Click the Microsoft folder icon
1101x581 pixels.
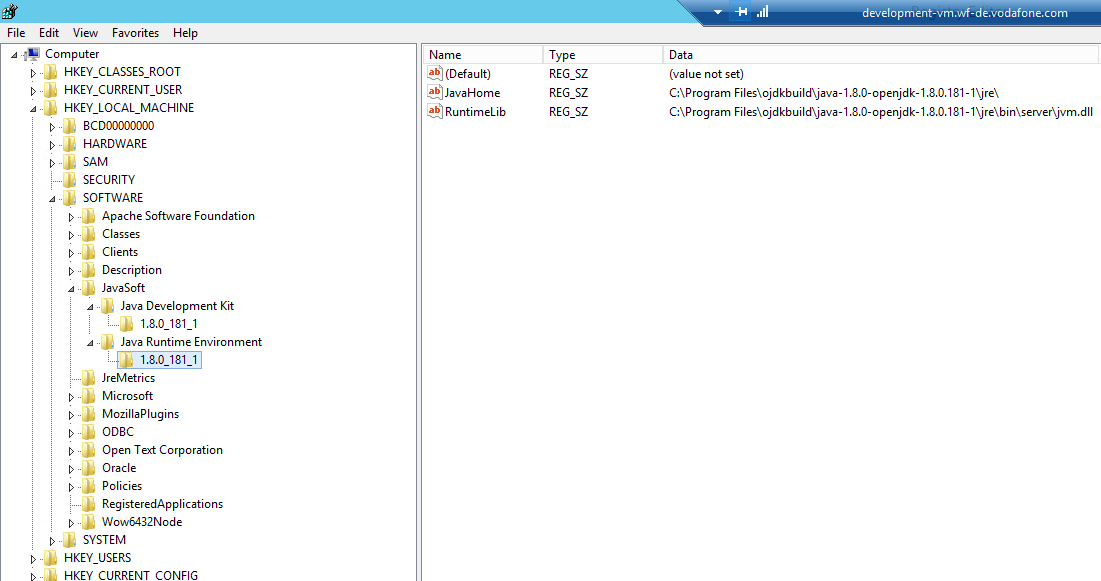[x=88, y=396]
